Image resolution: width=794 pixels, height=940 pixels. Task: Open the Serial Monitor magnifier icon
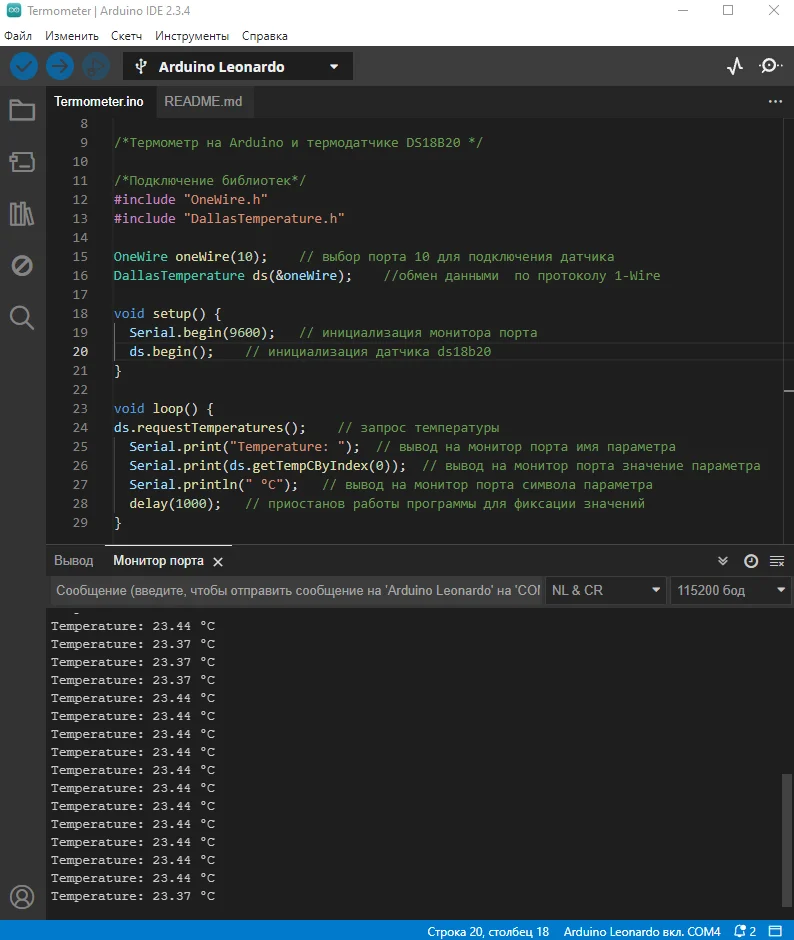770,67
